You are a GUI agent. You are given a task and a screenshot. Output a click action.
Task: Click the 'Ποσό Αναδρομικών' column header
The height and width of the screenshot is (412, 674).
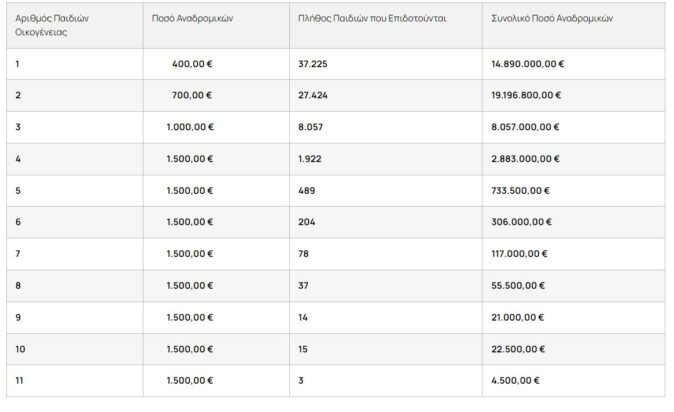click(x=192, y=18)
